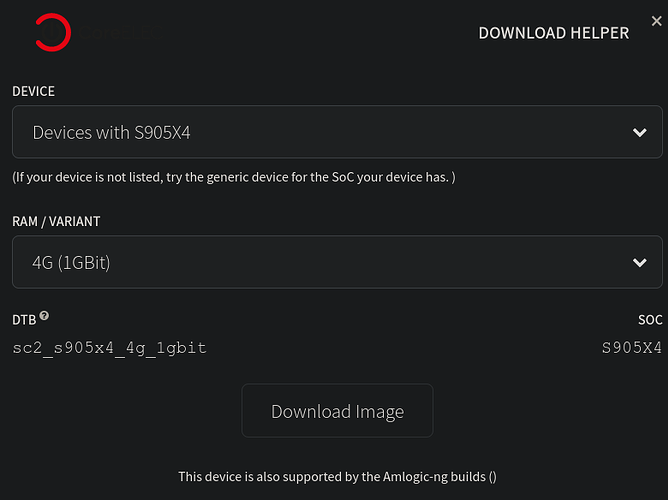Click the DEVICE field label
The height and width of the screenshot is (500, 668).
point(33,91)
